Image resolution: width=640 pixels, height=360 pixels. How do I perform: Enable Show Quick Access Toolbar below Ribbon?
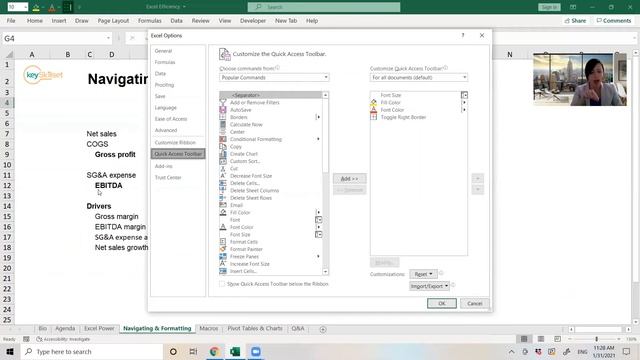point(222,284)
